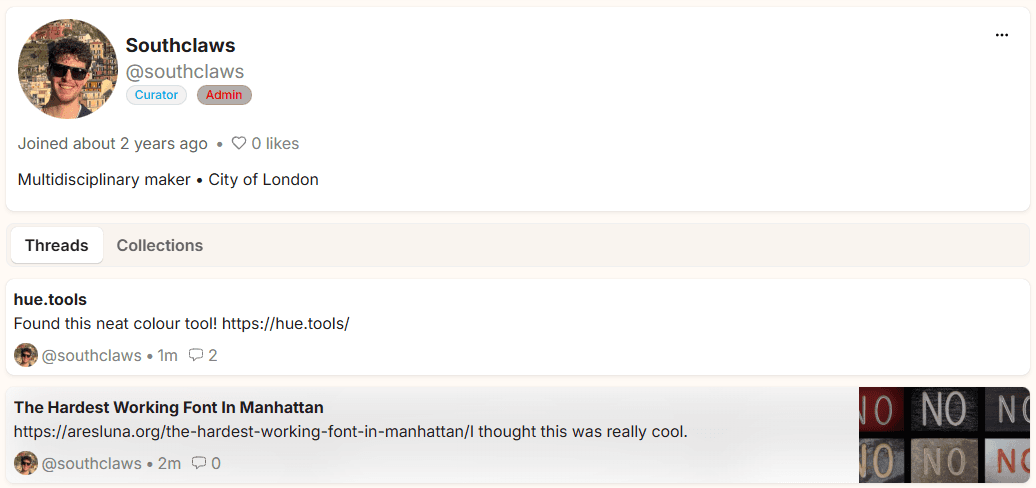Viewport: 1036px width, 488px height.
Task: Click @southclaws author link in hue.tools thread
Action: (92, 355)
